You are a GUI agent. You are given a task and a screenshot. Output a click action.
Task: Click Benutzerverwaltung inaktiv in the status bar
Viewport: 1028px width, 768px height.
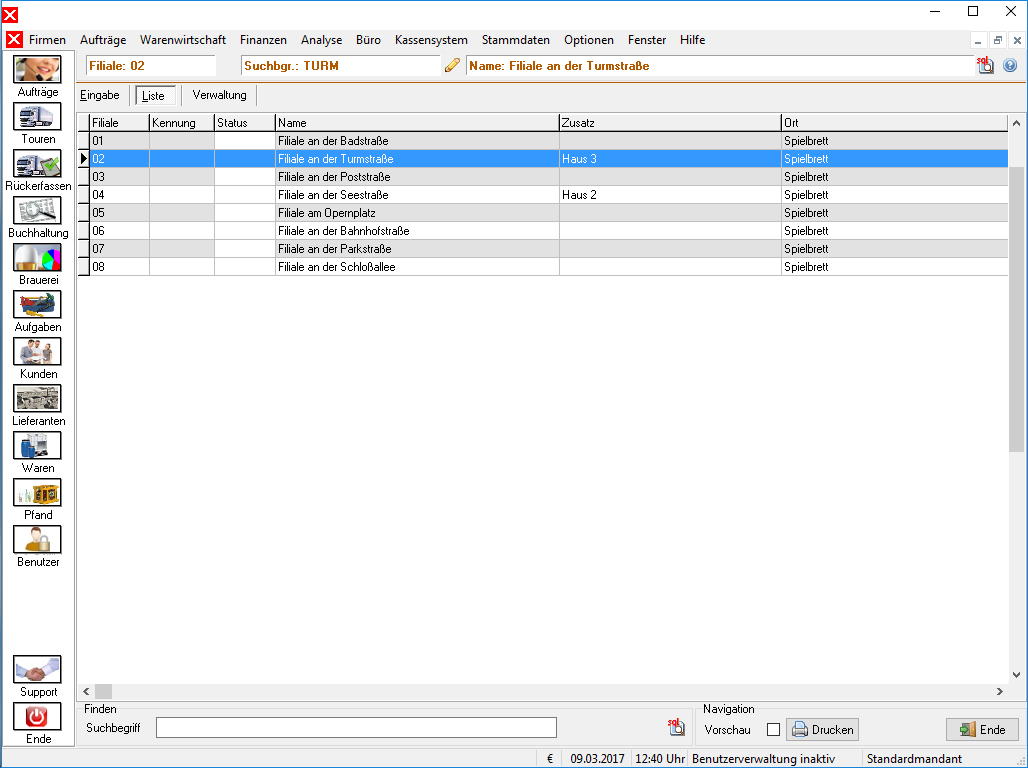763,759
